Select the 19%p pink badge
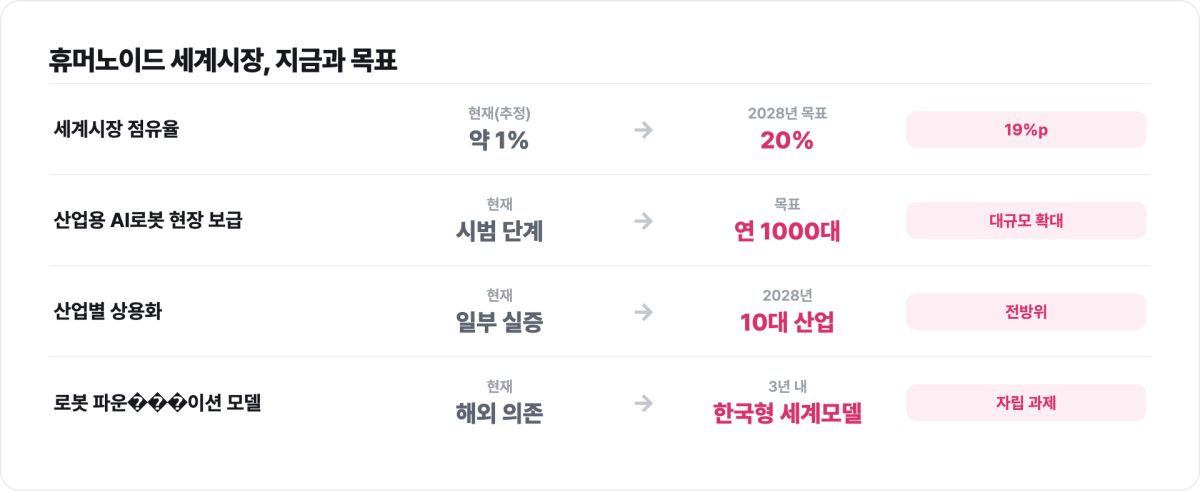This screenshot has width=1200, height=491. click(1026, 130)
